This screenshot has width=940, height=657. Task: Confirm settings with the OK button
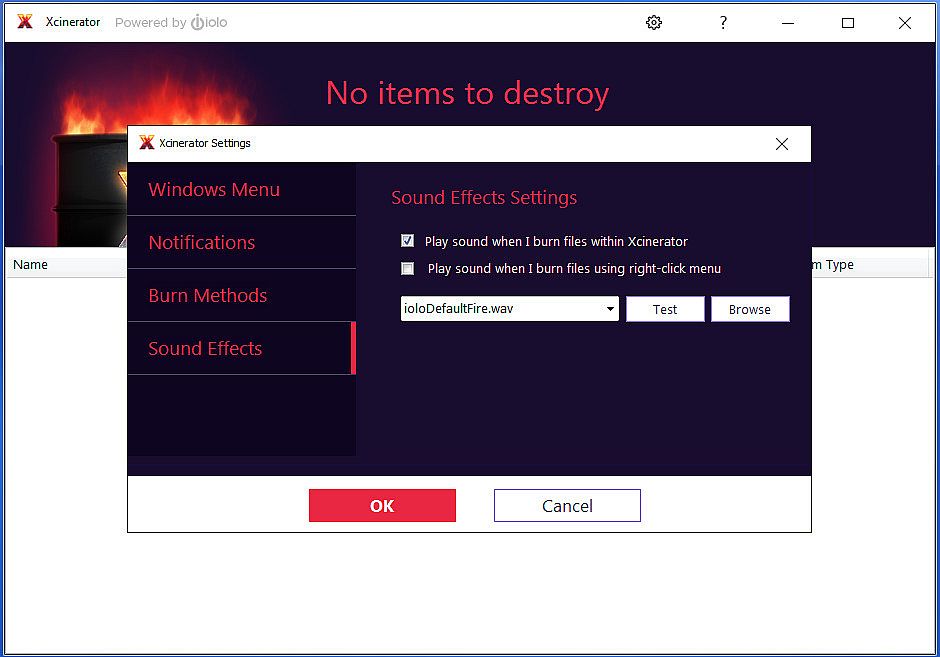click(x=382, y=505)
